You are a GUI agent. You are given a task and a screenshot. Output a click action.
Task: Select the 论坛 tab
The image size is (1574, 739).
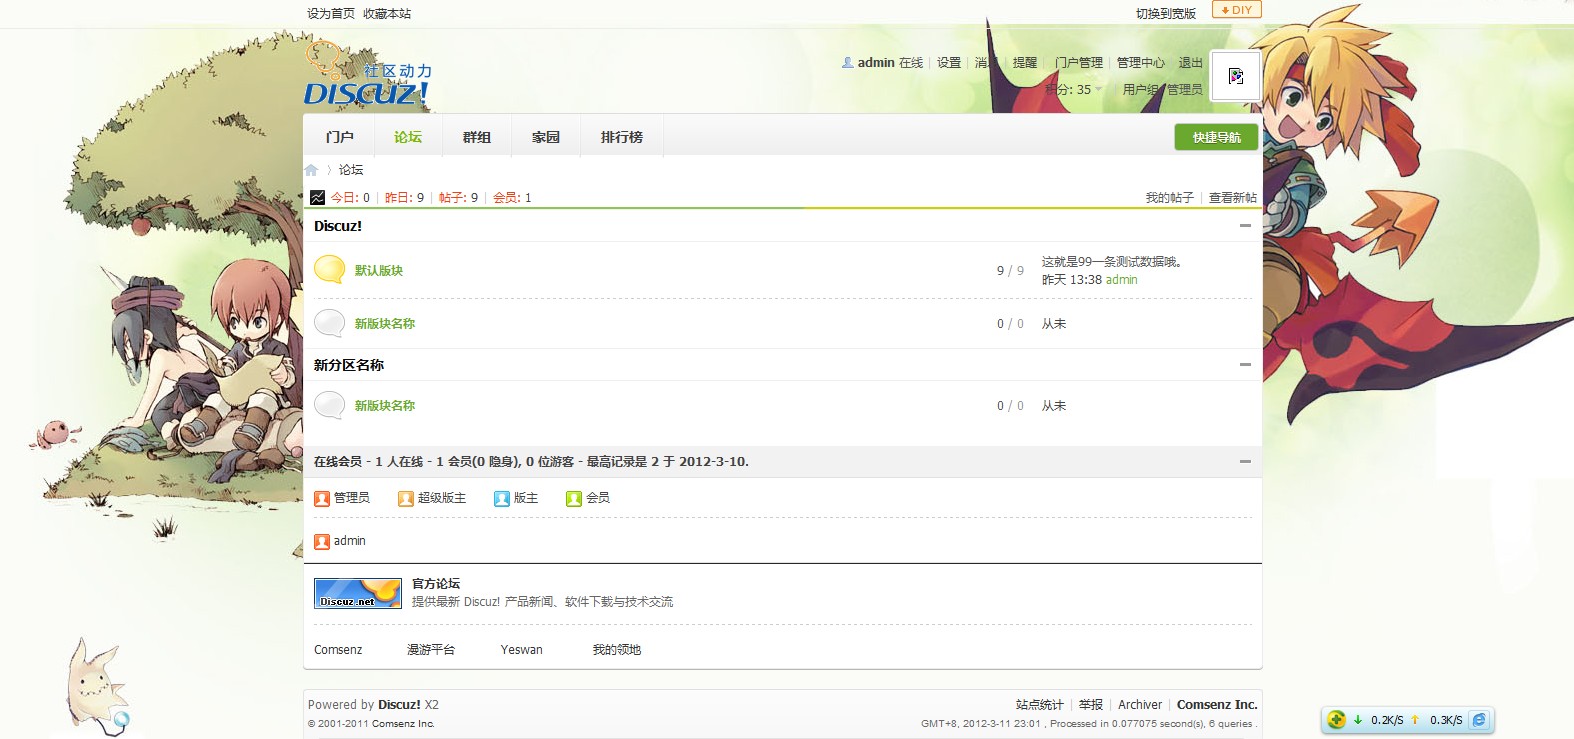pyautogui.click(x=408, y=137)
